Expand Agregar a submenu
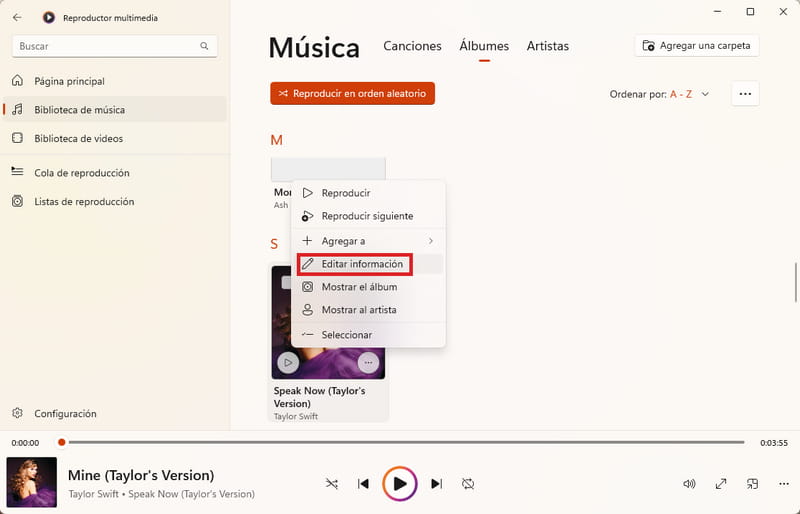Image resolution: width=800 pixels, height=514 pixels. pos(368,241)
